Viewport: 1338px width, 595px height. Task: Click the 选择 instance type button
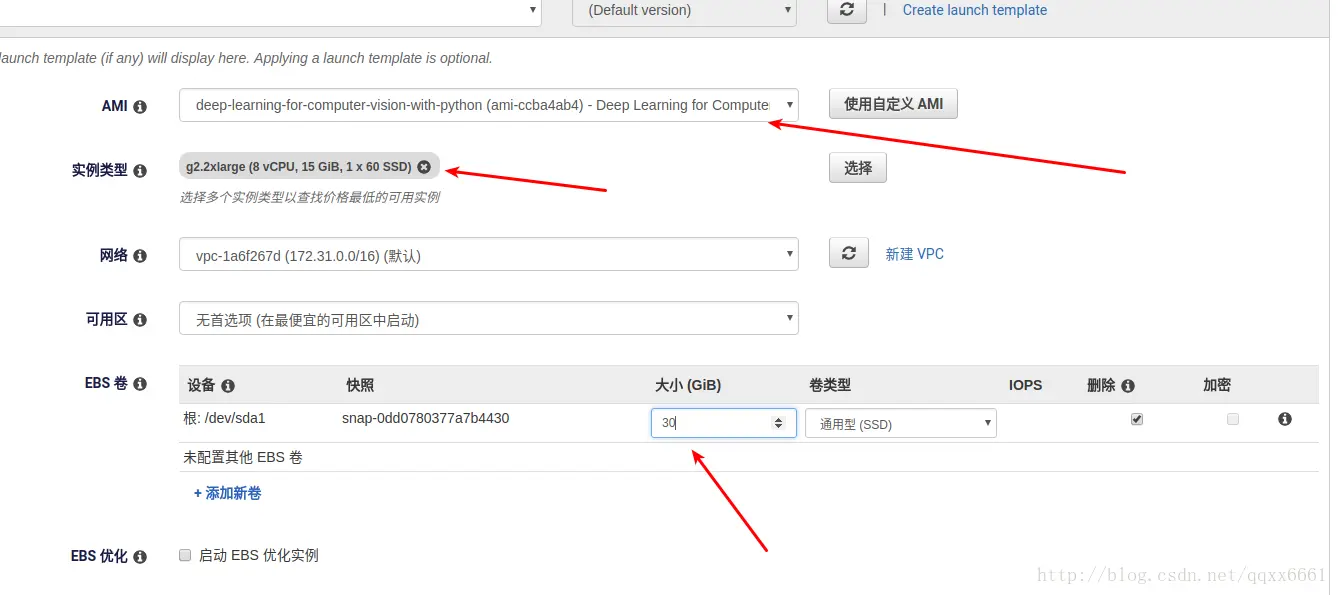[858, 168]
